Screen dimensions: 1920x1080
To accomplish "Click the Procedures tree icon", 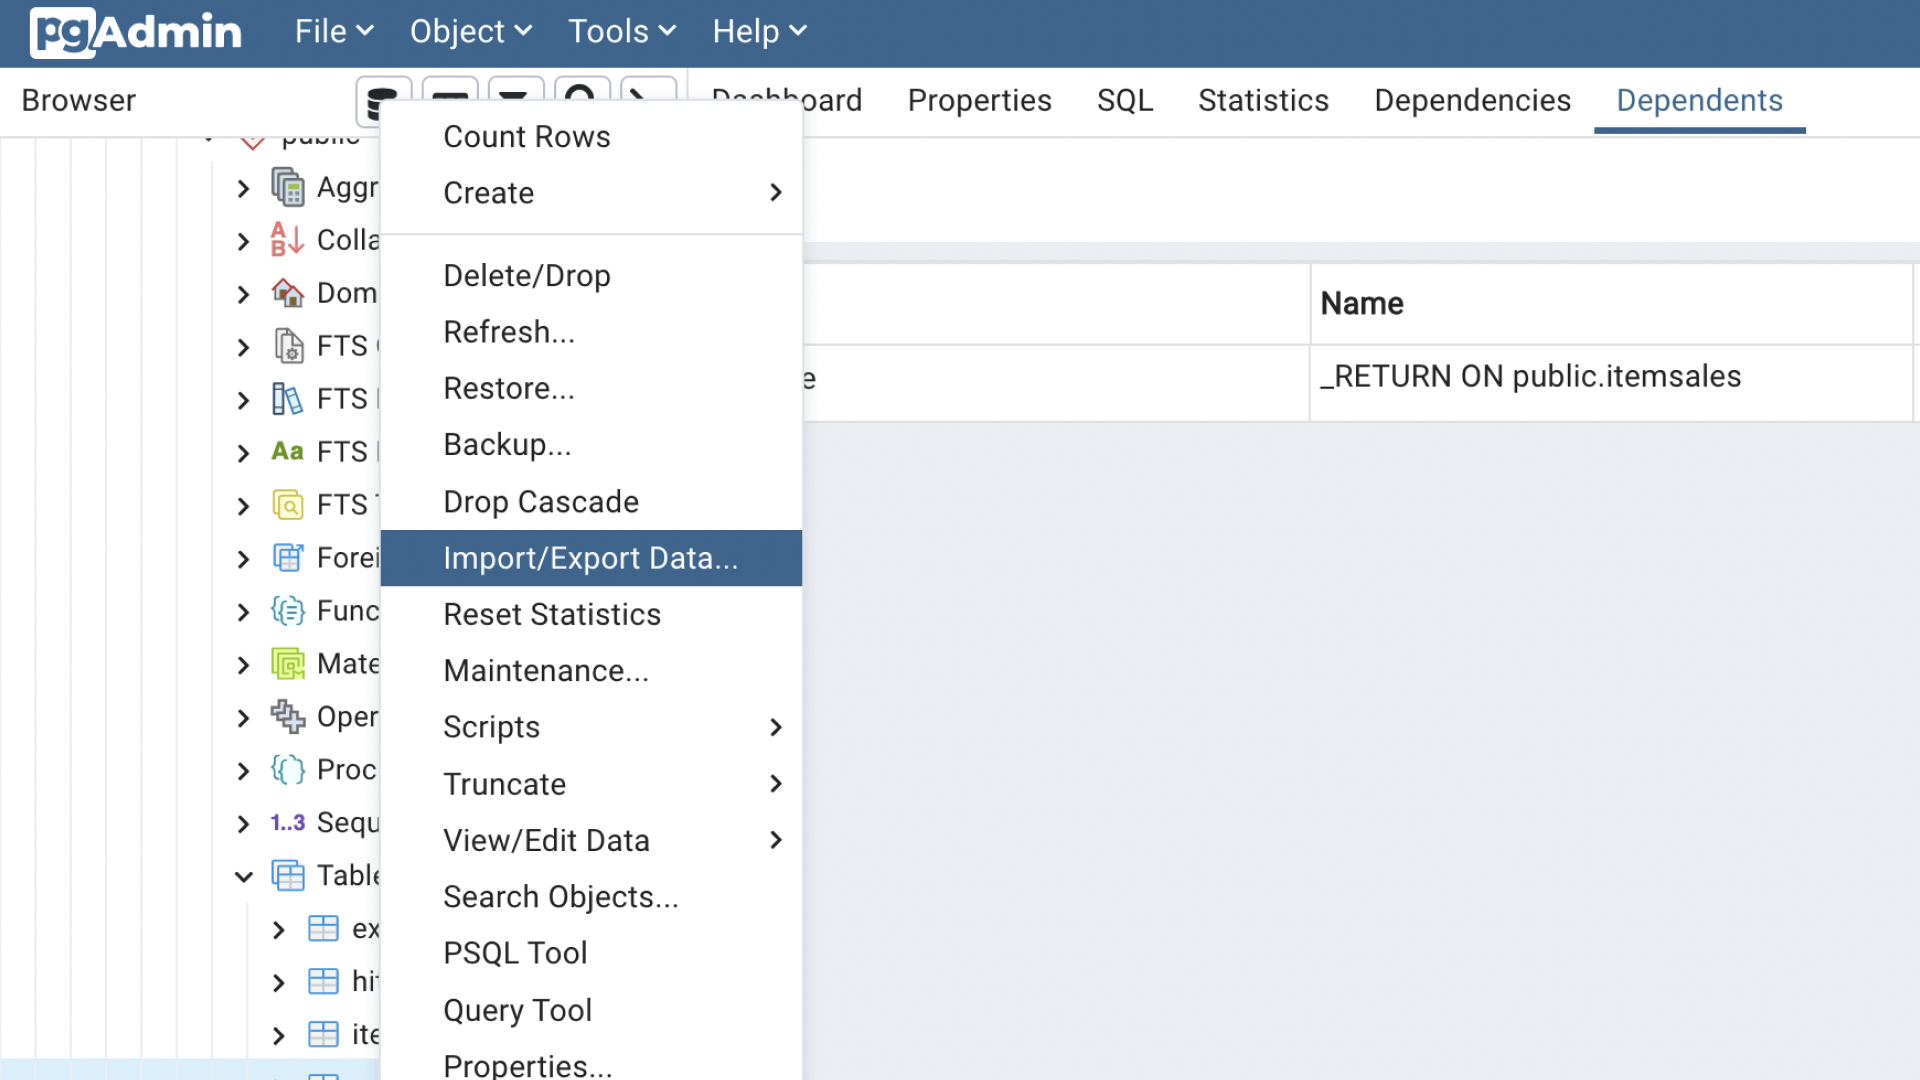I will 286,769.
